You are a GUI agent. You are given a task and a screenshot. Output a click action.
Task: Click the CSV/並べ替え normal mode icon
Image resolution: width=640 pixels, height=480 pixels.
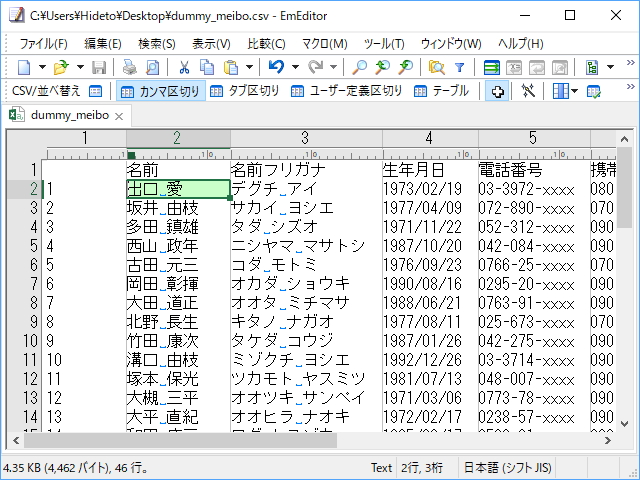(x=96, y=91)
